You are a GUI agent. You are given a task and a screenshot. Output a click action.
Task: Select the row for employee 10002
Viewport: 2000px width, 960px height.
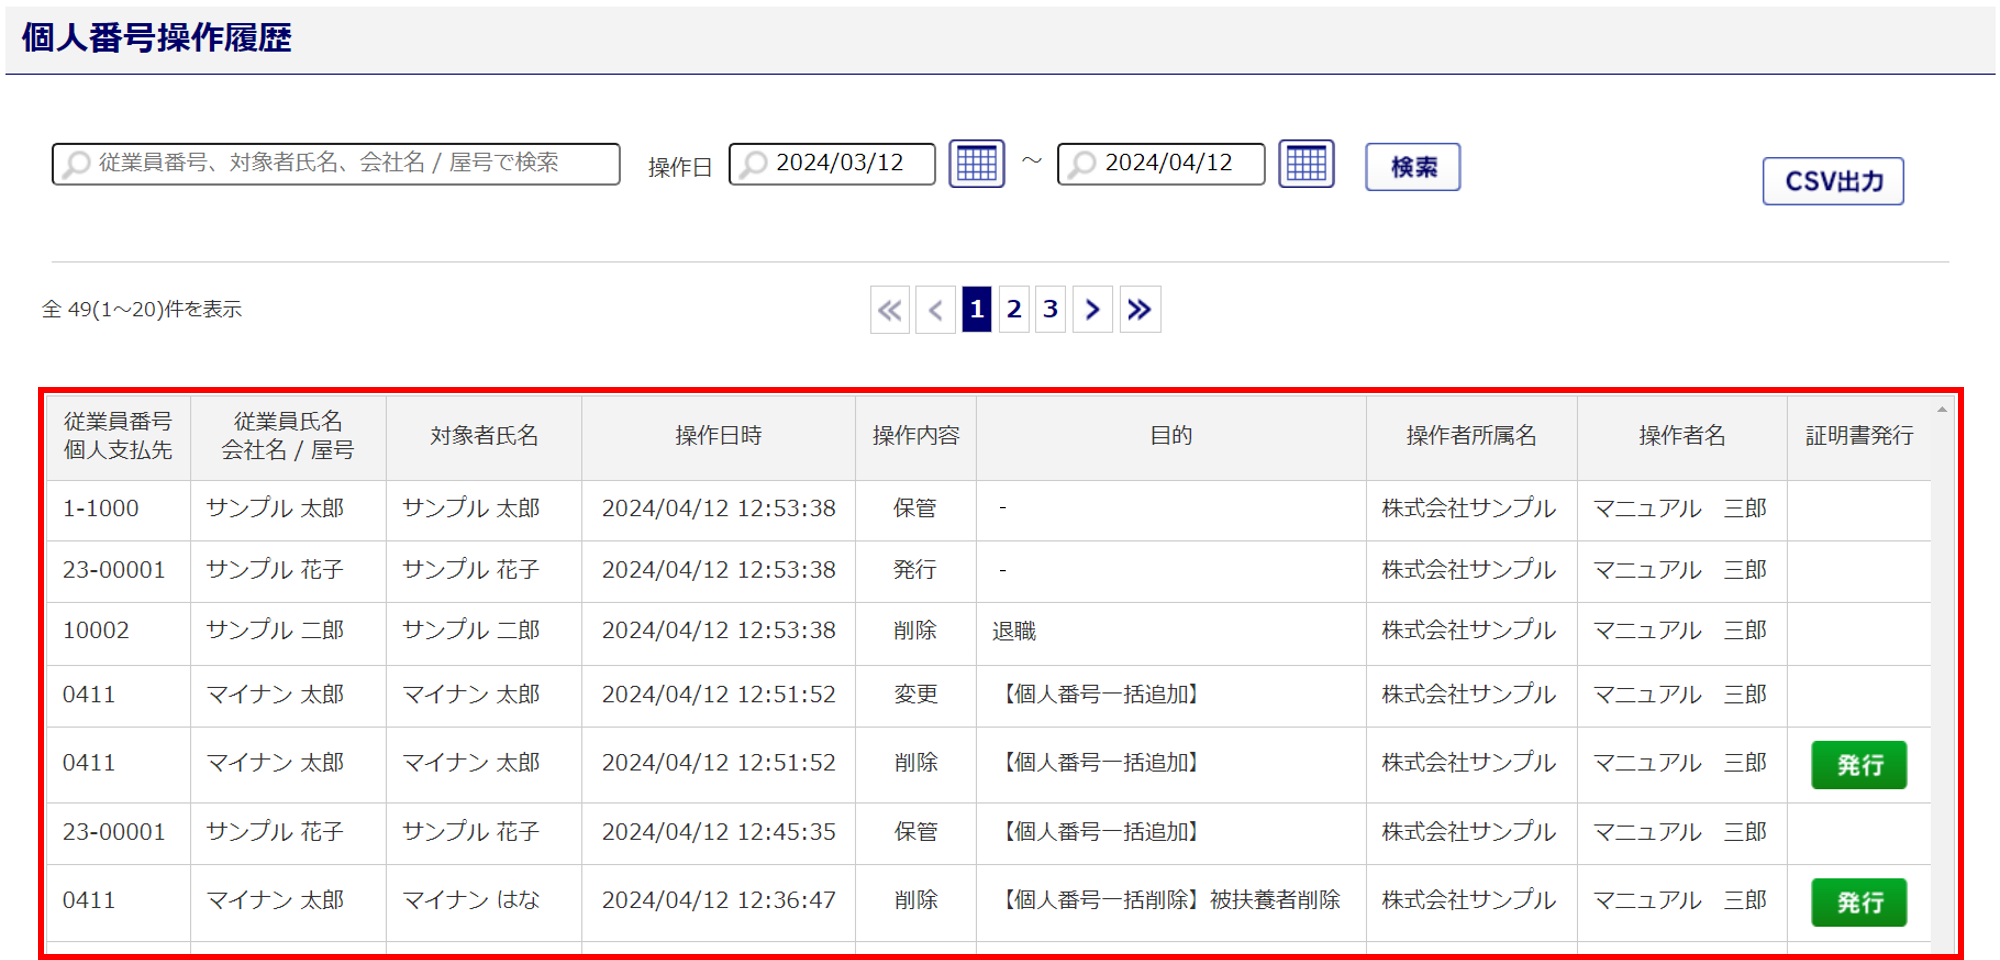pyautogui.click(x=96, y=631)
